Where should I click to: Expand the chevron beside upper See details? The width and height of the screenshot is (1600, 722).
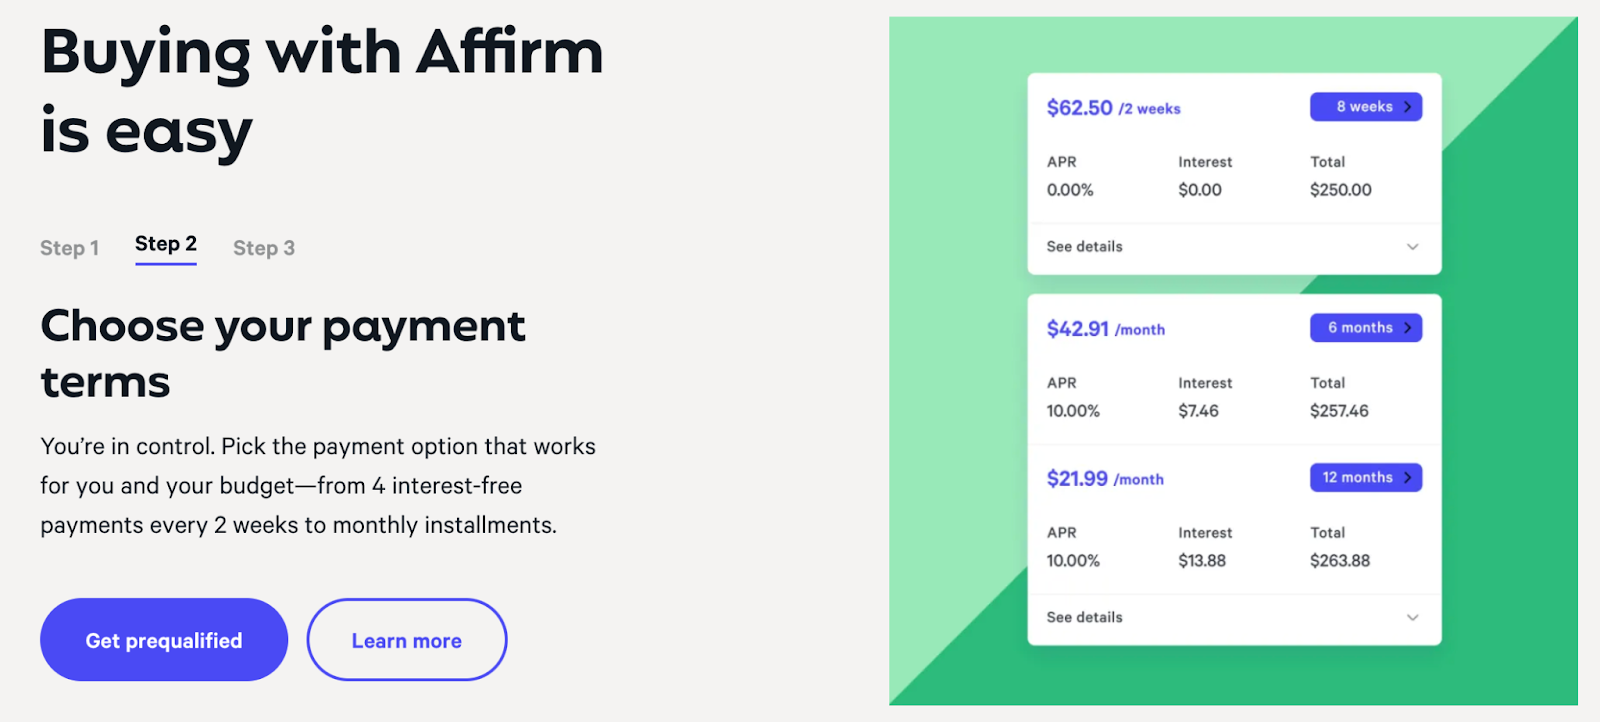click(1412, 247)
